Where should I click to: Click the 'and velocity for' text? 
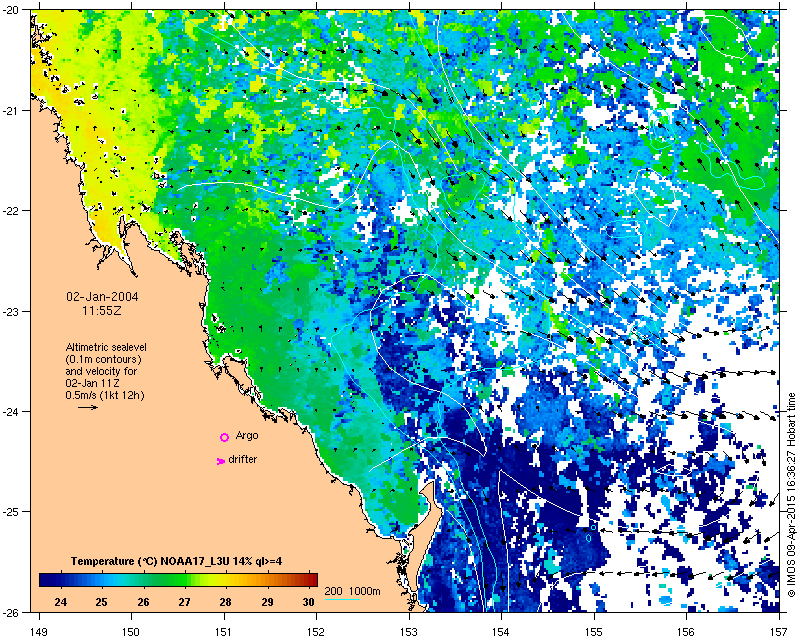[102, 371]
